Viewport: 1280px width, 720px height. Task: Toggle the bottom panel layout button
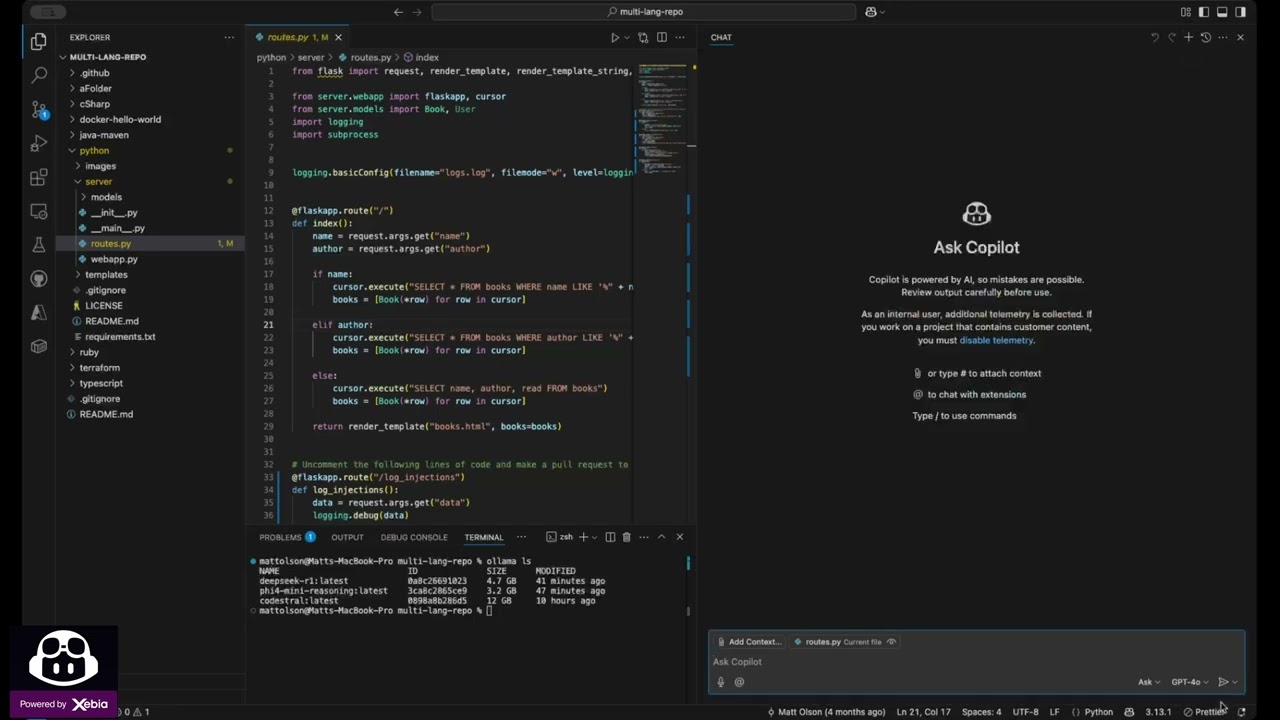pos(1222,12)
